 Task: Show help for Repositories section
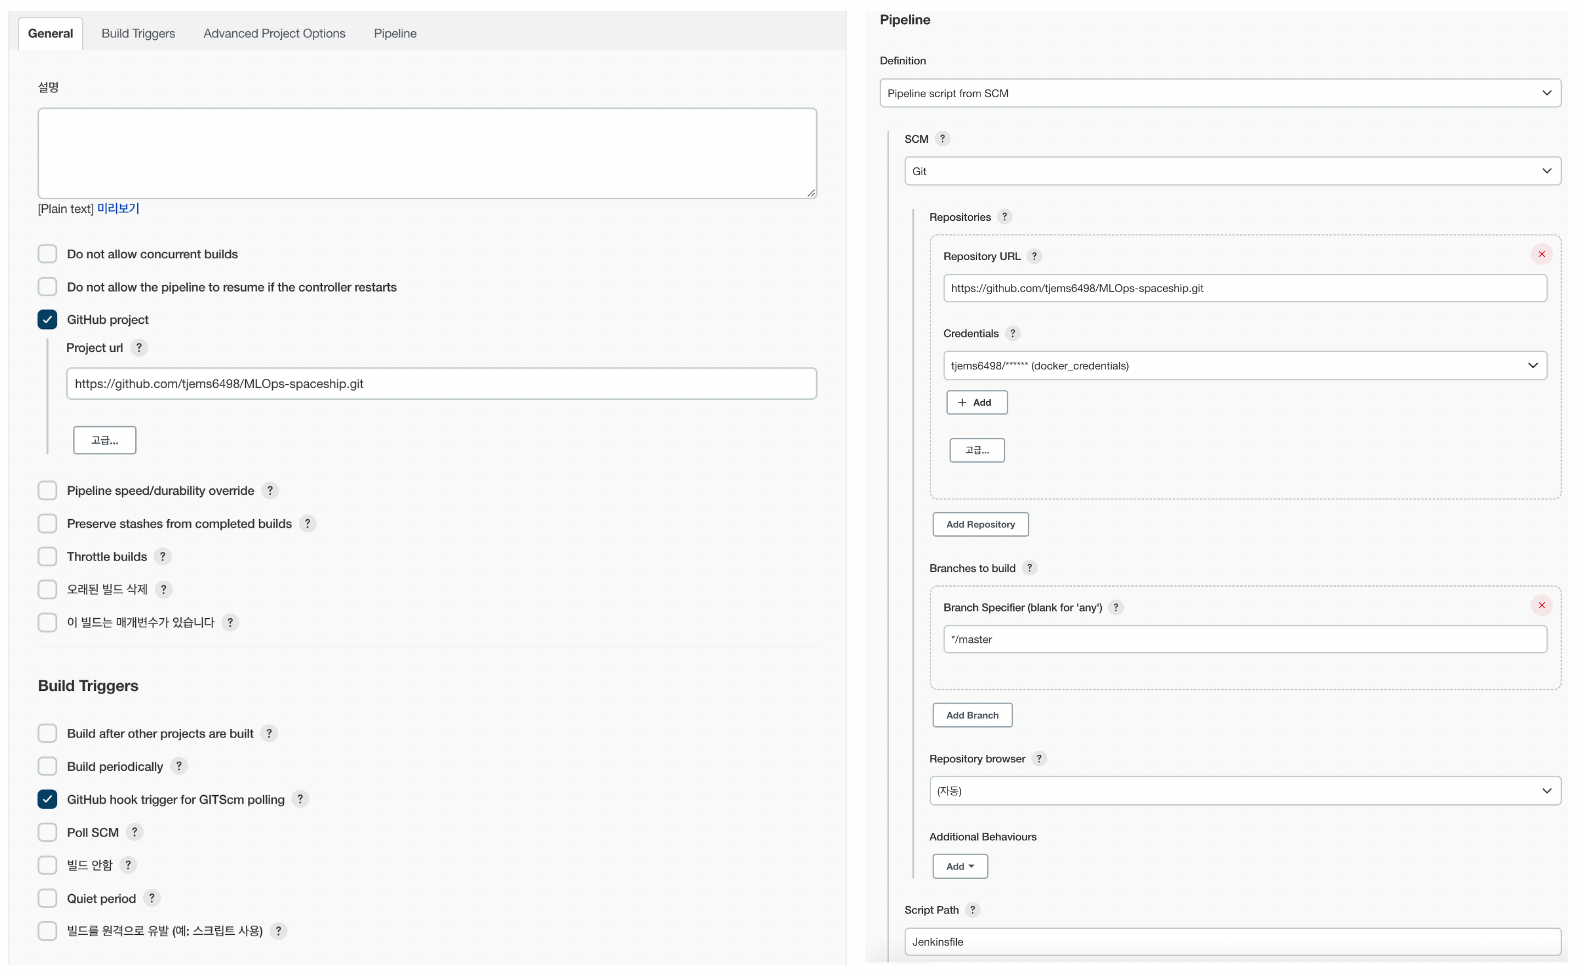[x=1005, y=217]
